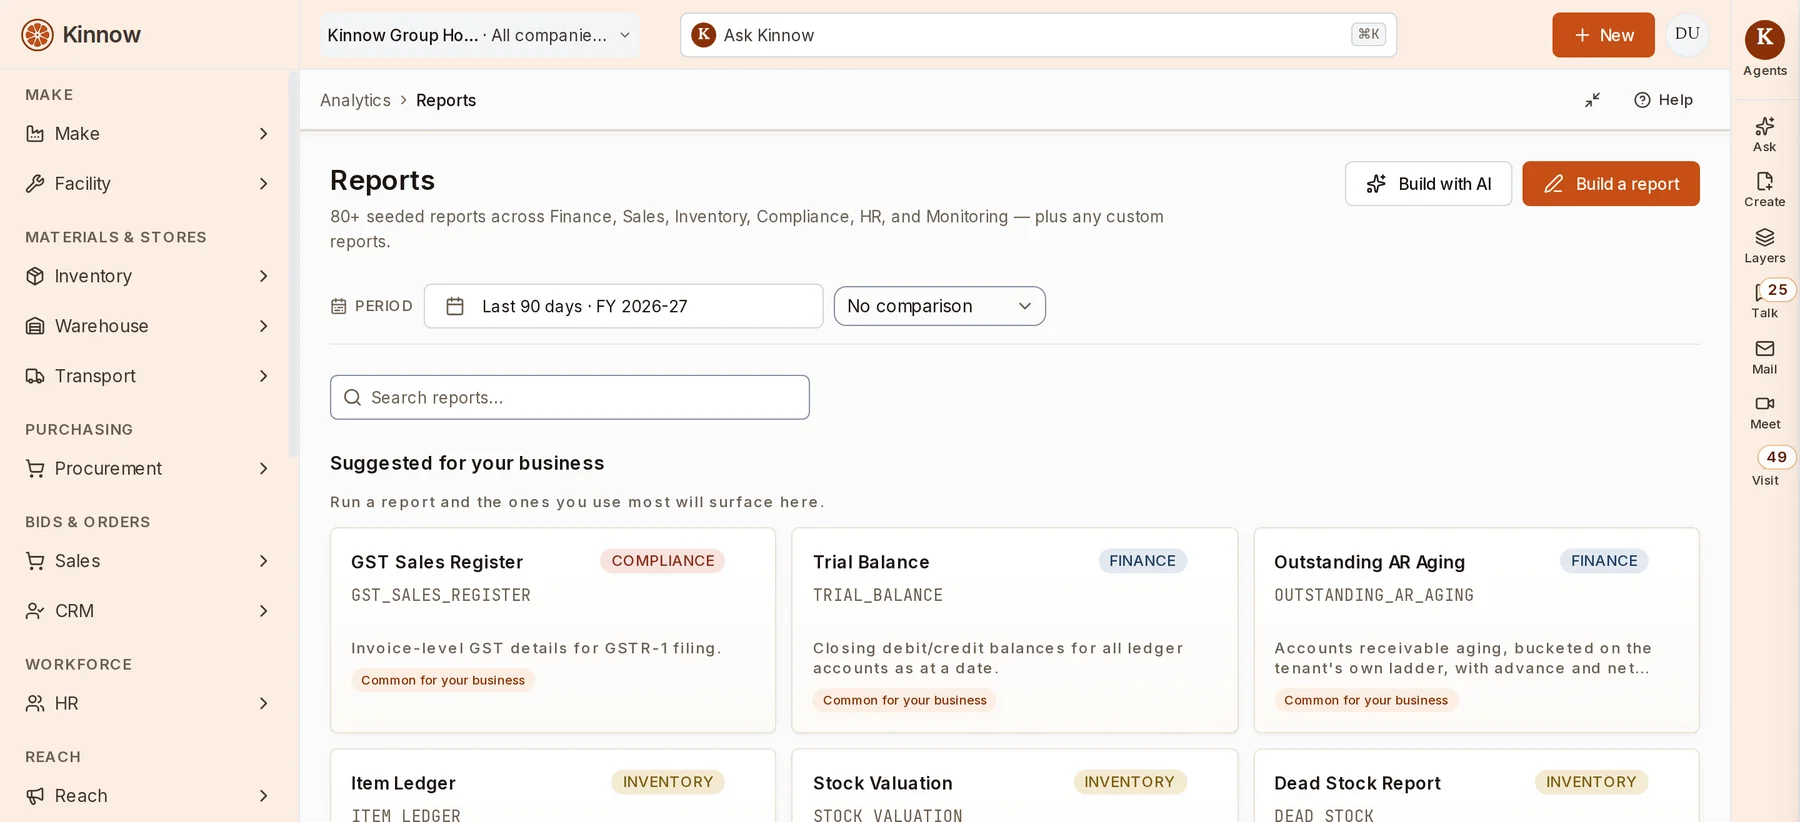Open the Stock Valuation report card
Viewport: 1800px width, 822px height.
click(x=1015, y=786)
